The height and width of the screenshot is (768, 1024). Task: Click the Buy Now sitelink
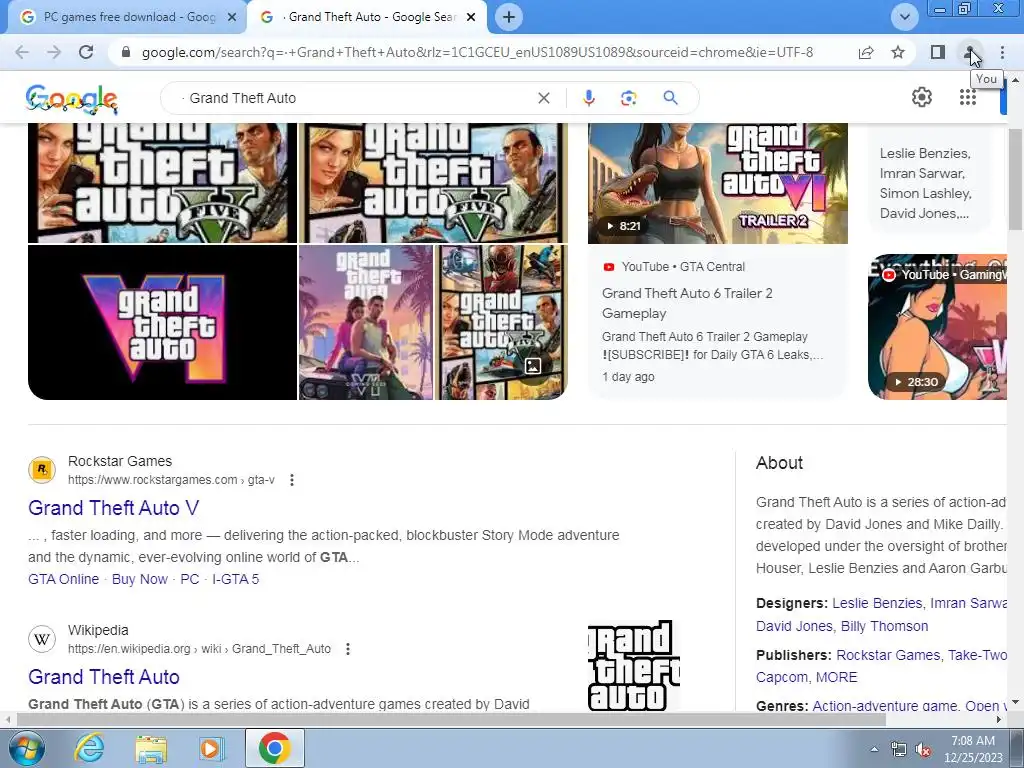tap(140, 579)
